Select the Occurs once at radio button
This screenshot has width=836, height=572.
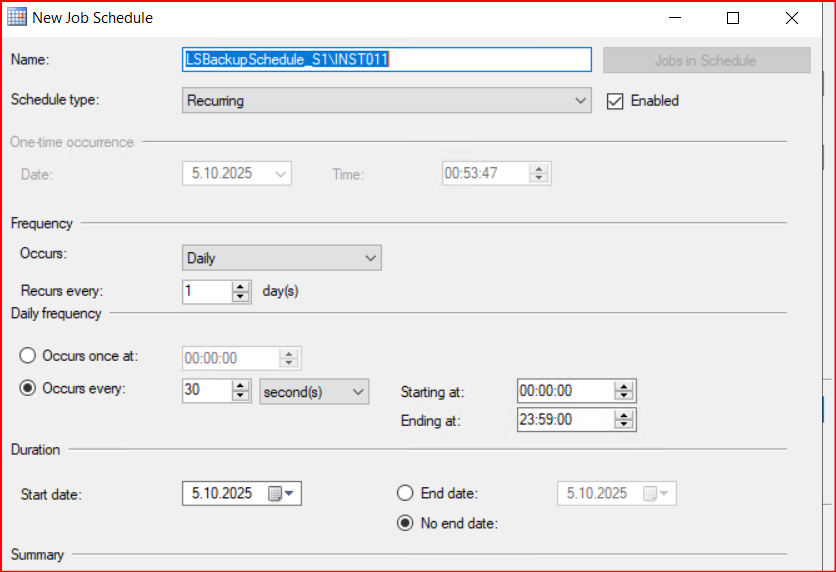point(28,357)
